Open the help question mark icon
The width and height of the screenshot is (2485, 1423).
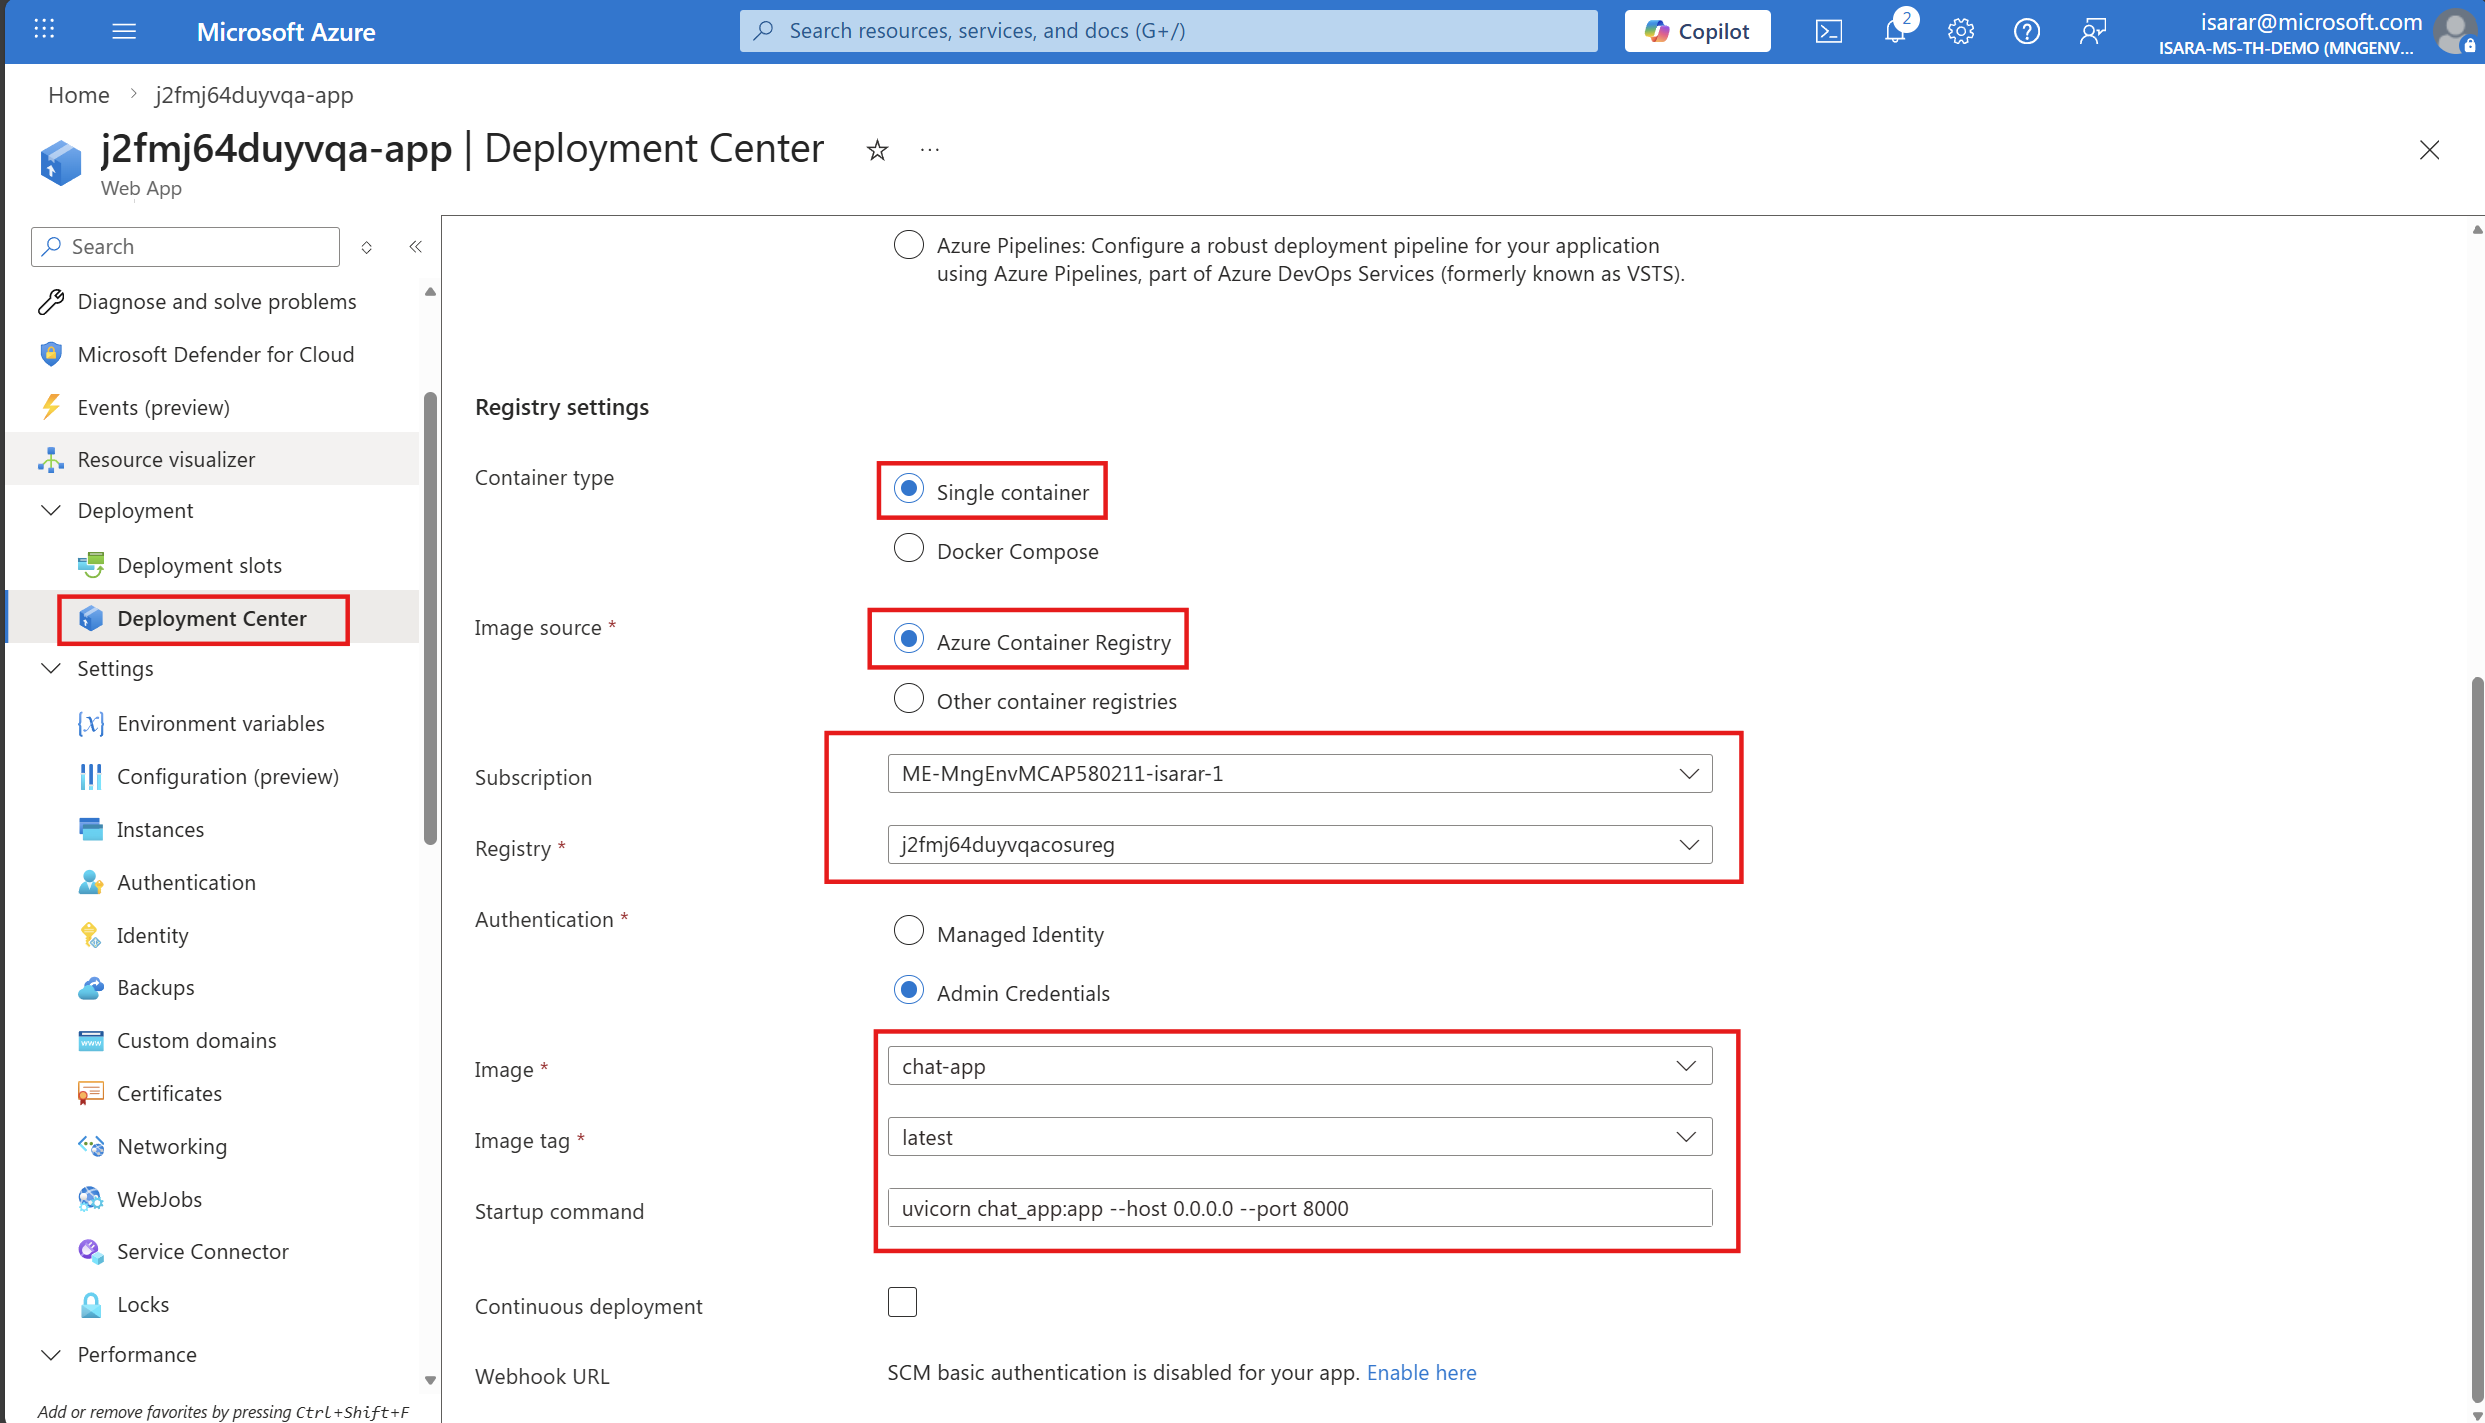[2027, 31]
